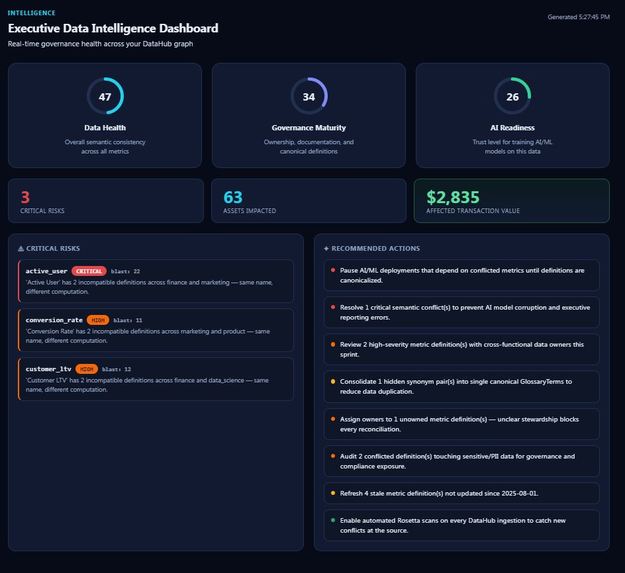Select the 'Review 2 high-severity metric' action
625x573 pixels.
[462, 349]
